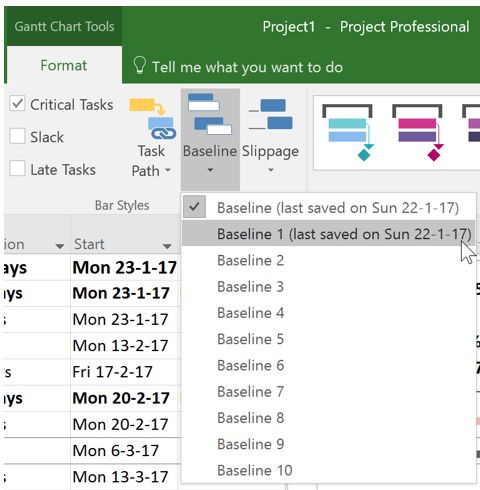Select the magenta Gantt chart style thumbnail

(418, 133)
